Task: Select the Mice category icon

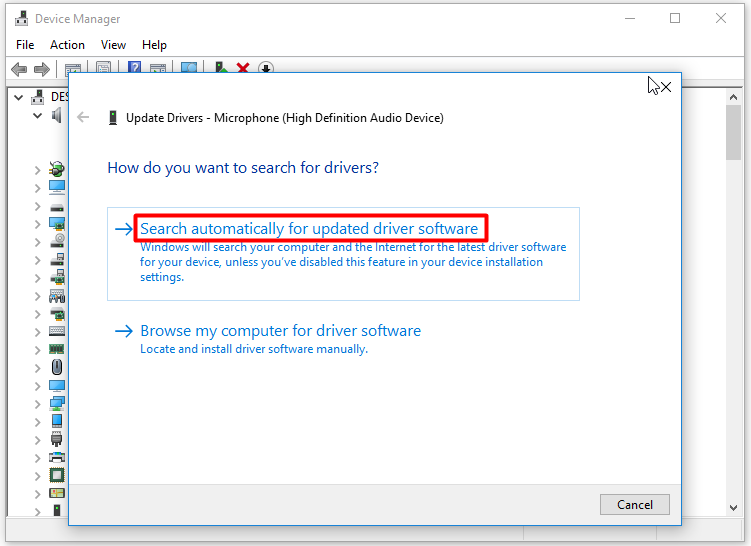Action: [57, 367]
